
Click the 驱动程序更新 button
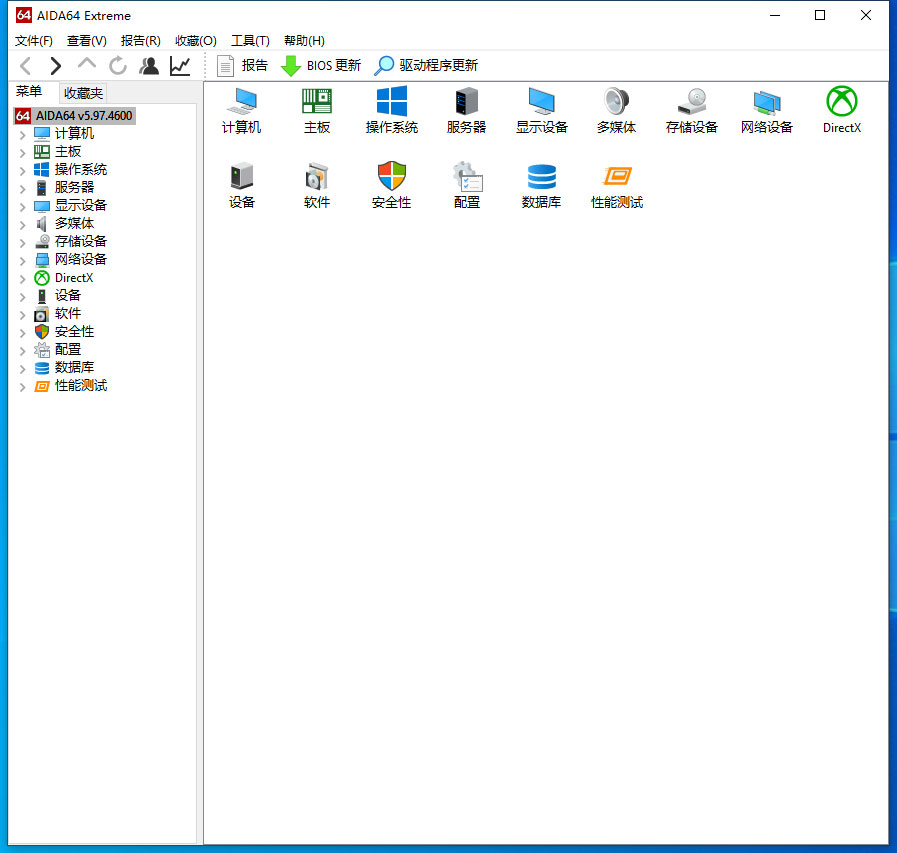[426, 66]
